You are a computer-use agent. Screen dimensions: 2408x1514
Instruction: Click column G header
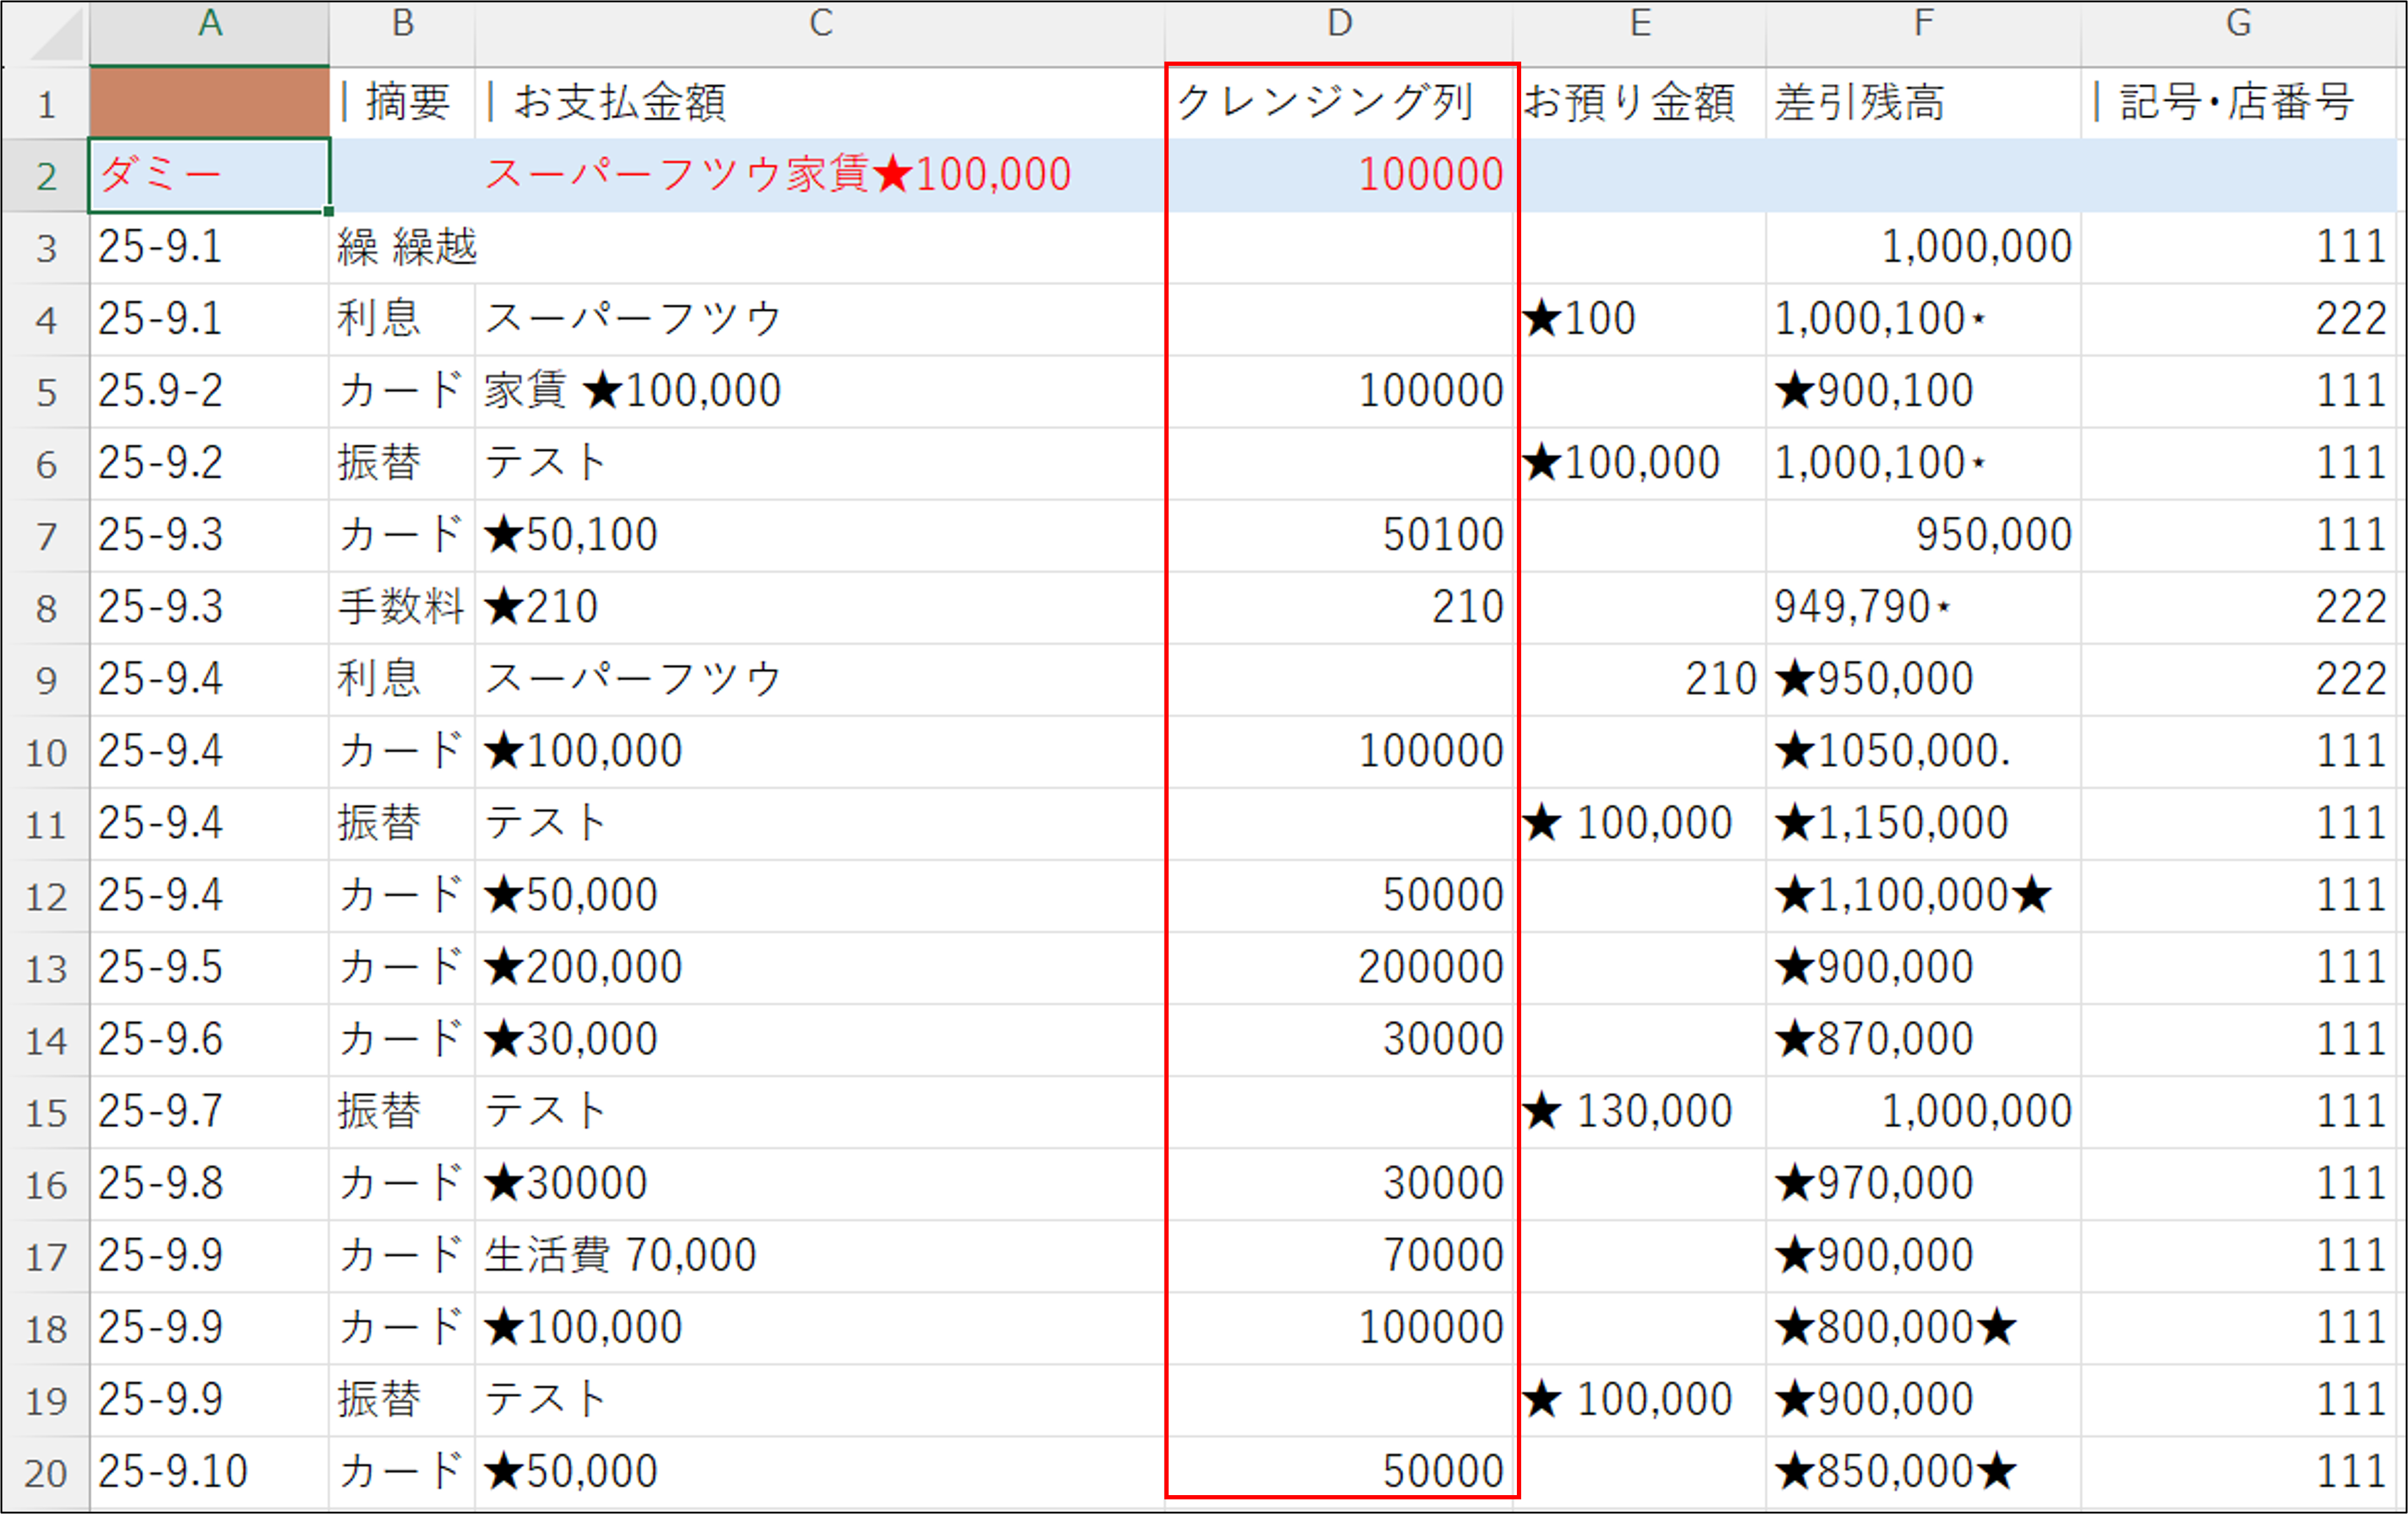[x=2238, y=24]
